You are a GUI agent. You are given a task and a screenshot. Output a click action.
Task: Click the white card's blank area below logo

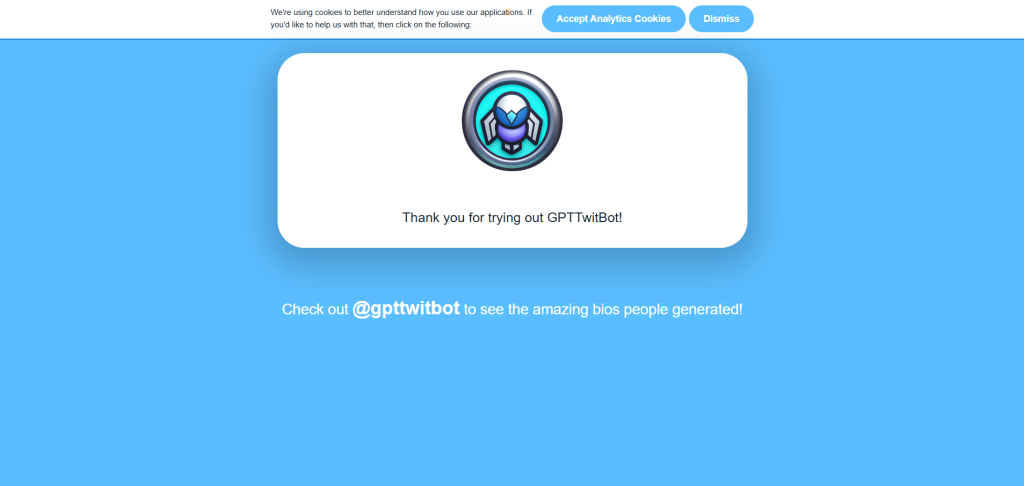512,189
